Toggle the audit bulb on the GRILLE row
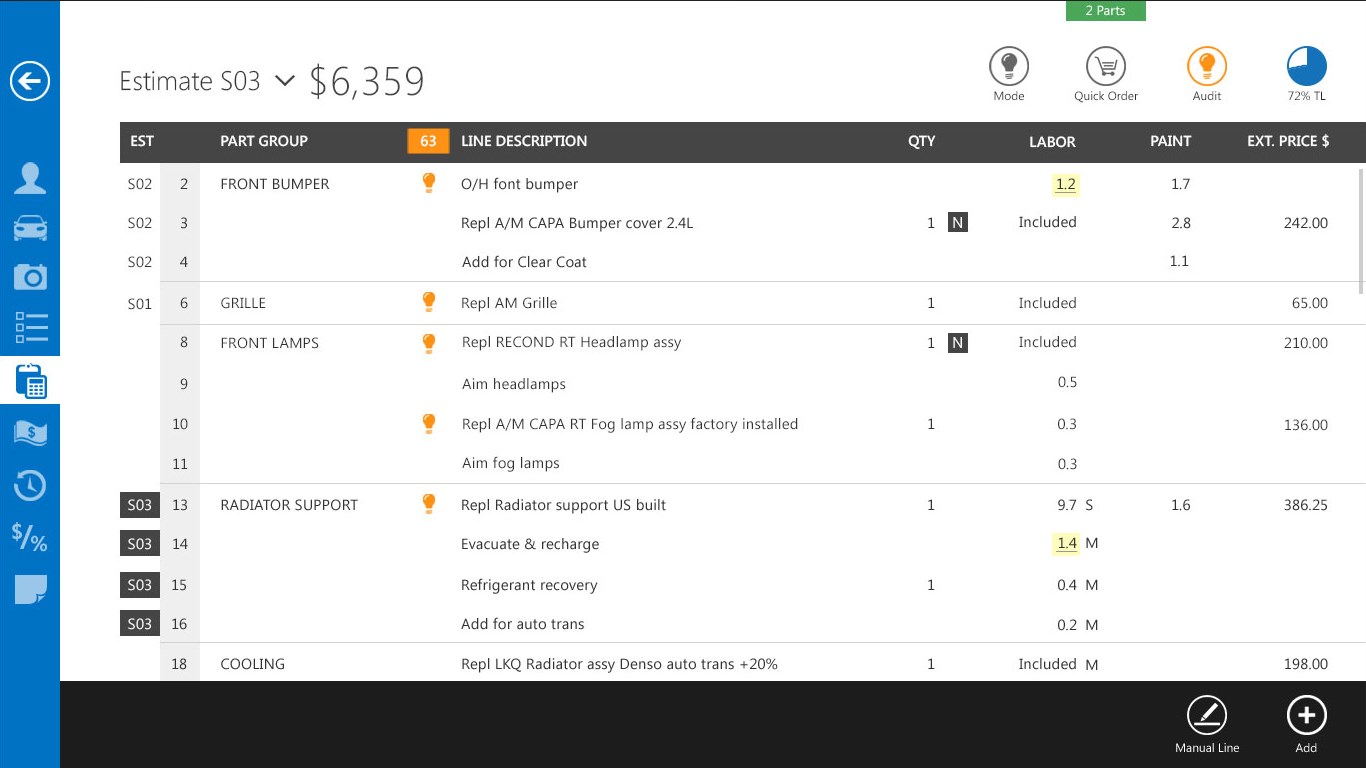1366x768 pixels. [428, 302]
